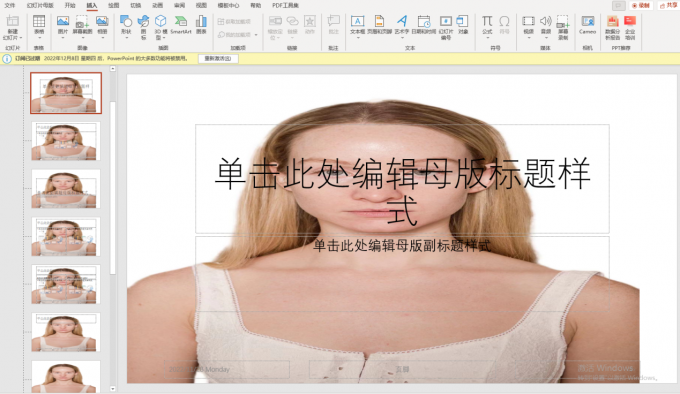680x394 pixels.
Task: Click the thumbnail pane scroll-up arrow
Action: (x=113, y=69)
